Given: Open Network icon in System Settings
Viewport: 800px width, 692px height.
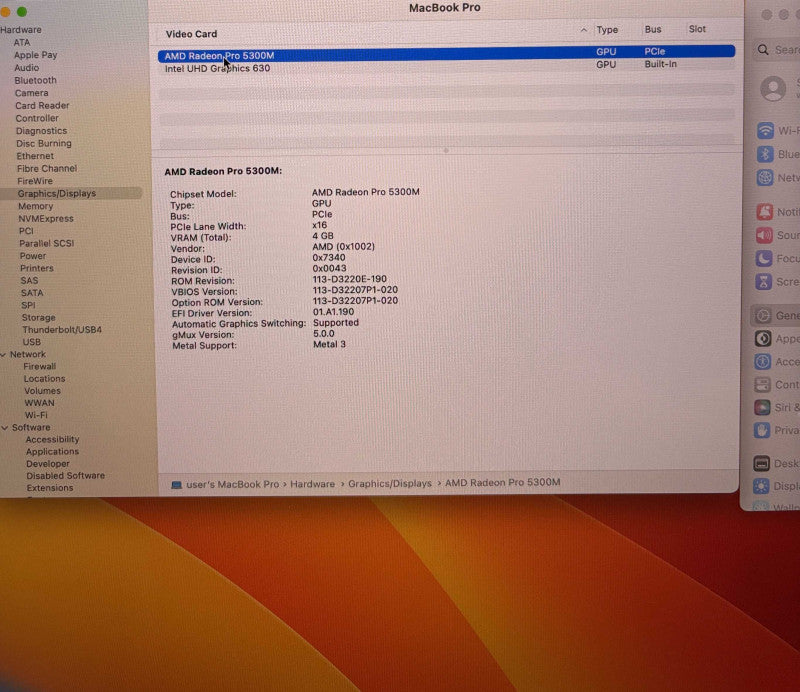Looking at the screenshot, I should [765, 178].
